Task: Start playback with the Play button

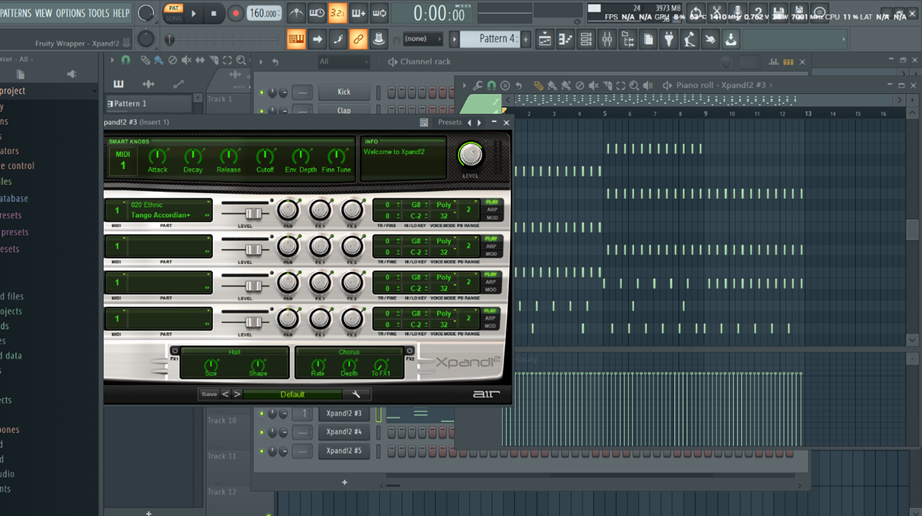Action: click(x=193, y=13)
